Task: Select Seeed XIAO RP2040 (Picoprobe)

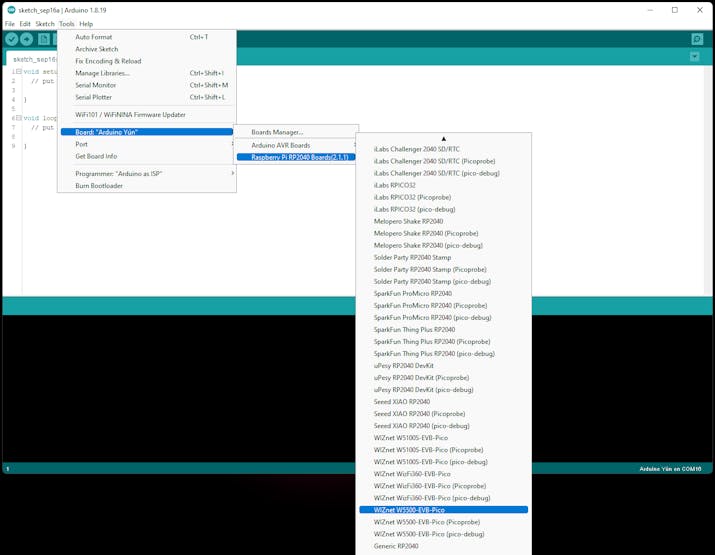Action: coord(443,414)
